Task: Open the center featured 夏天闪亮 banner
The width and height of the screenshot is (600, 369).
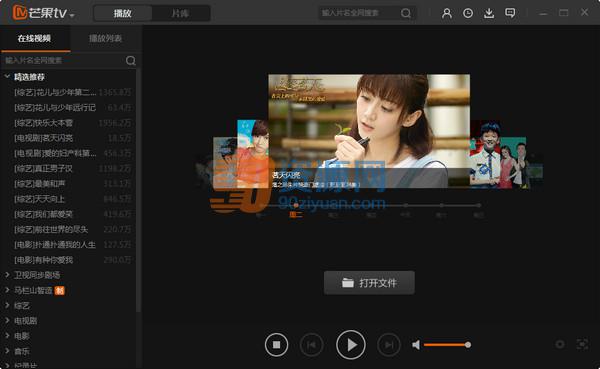Action: (369, 131)
